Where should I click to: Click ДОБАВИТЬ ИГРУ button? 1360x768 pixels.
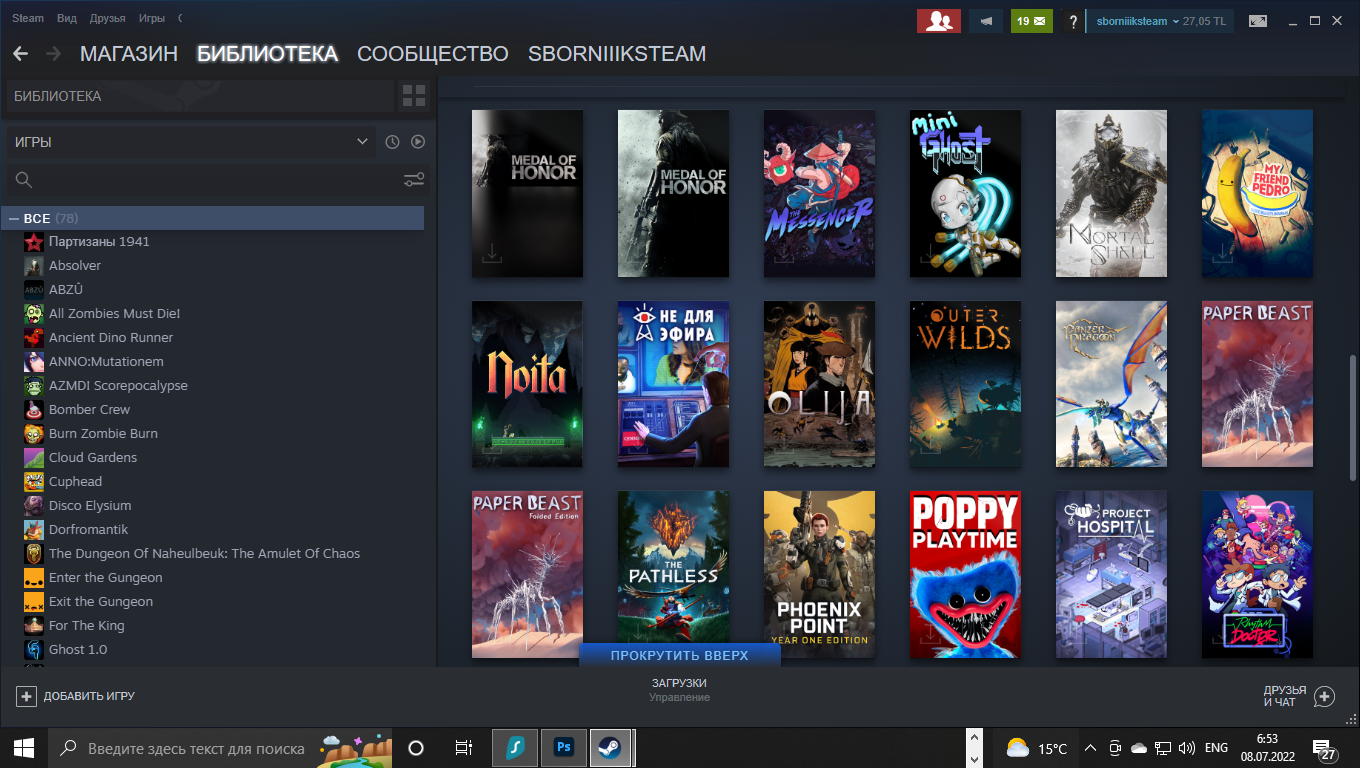(76, 696)
